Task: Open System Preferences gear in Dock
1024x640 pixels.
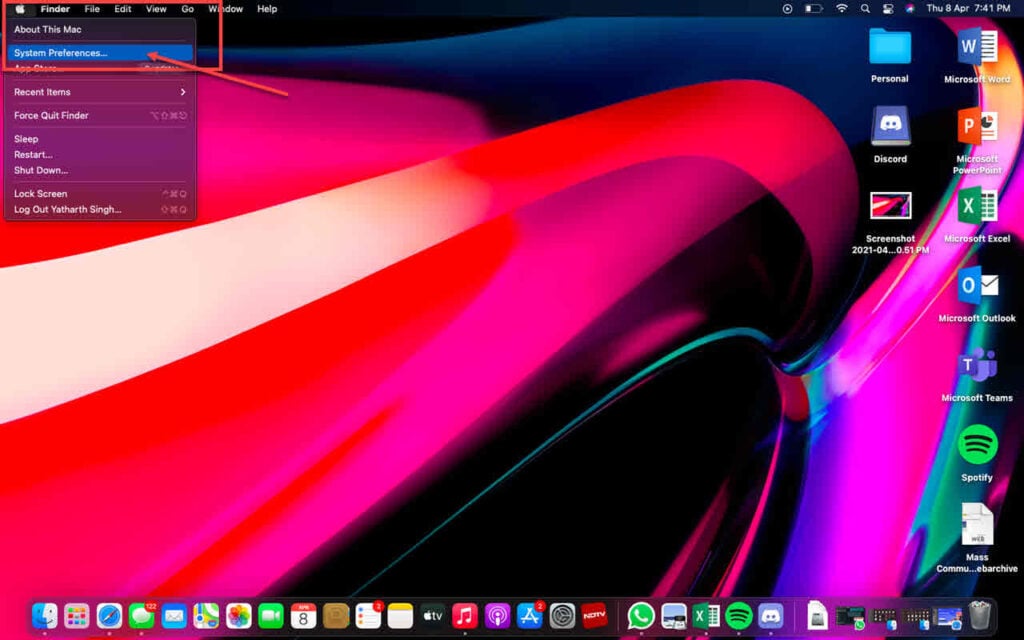Action: click(562, 616)
